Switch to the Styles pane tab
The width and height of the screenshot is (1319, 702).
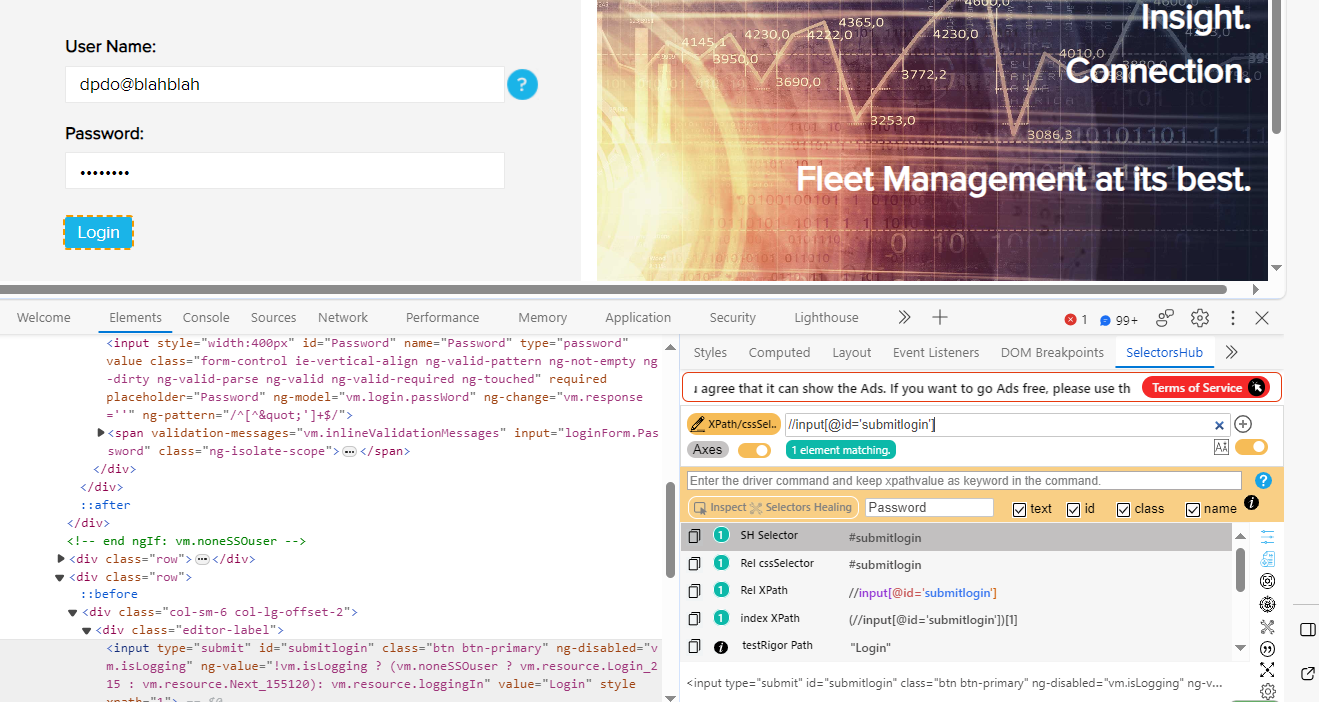click(710, 353)
